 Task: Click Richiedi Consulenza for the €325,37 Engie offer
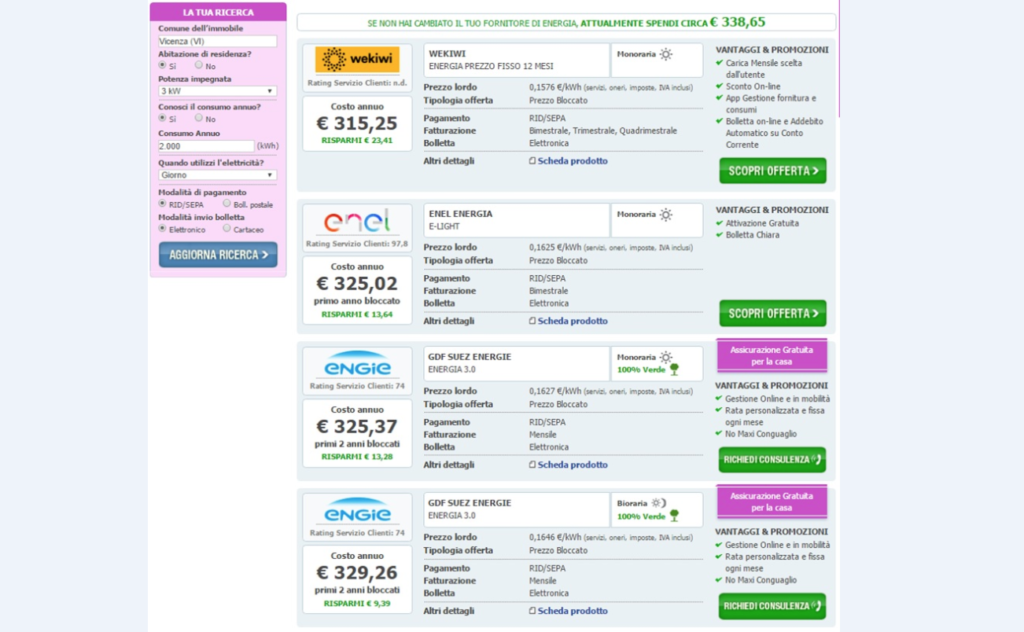click(x=772, y=460)
